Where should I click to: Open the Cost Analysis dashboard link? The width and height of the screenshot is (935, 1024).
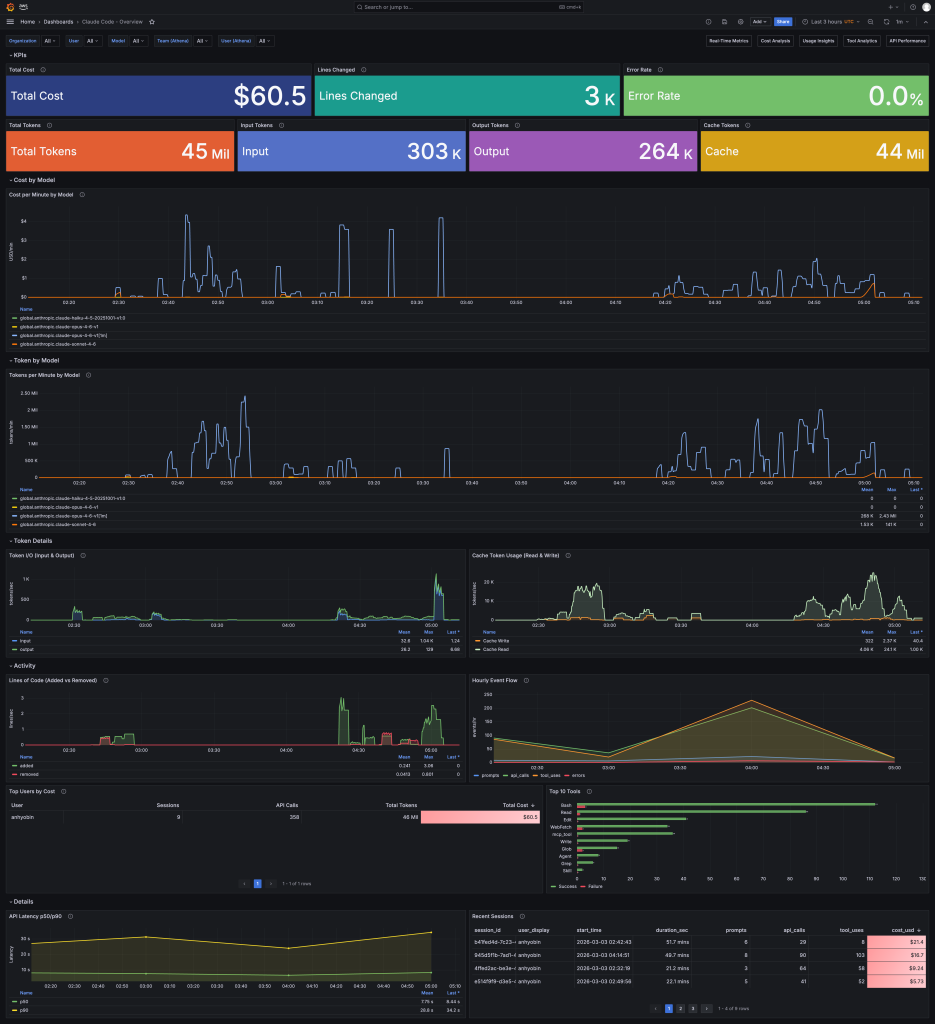point(775,41)
